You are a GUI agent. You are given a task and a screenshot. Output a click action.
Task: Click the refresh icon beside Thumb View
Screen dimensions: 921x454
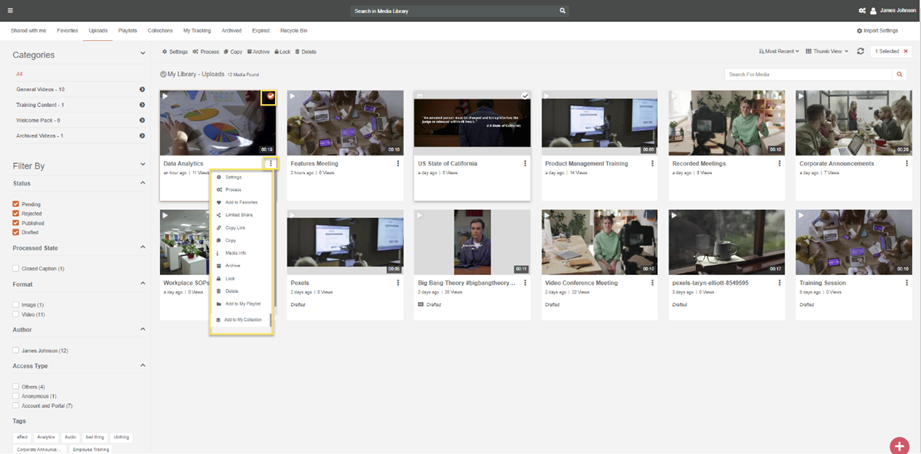(860, 51)
